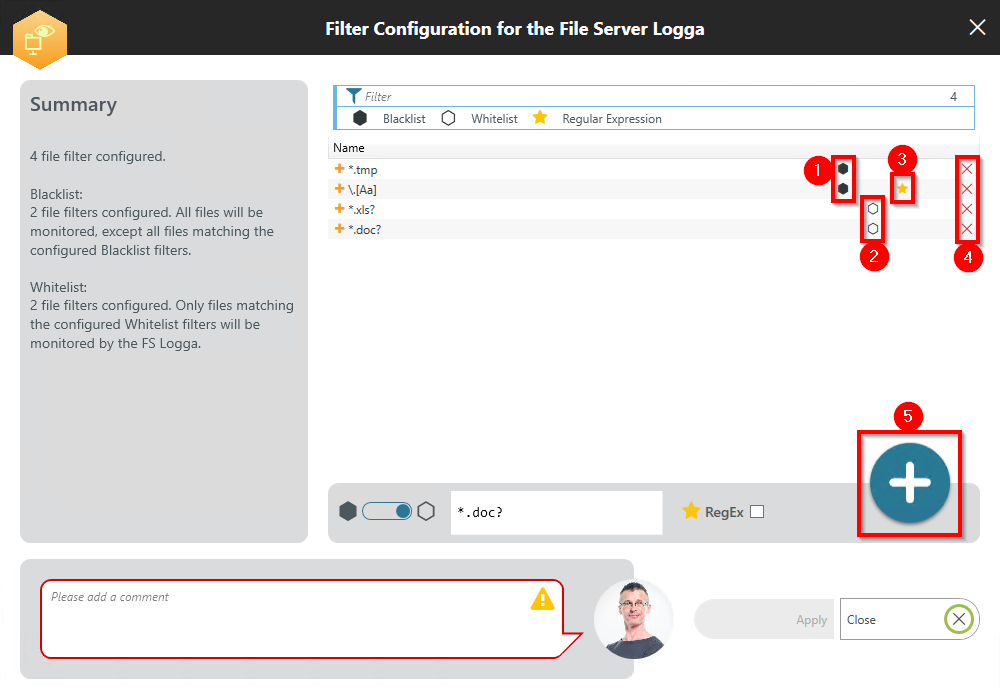Remove the \.[Aa] filter using red X
The height and width of the screenshot is (699, 1000).
[967, 189]
